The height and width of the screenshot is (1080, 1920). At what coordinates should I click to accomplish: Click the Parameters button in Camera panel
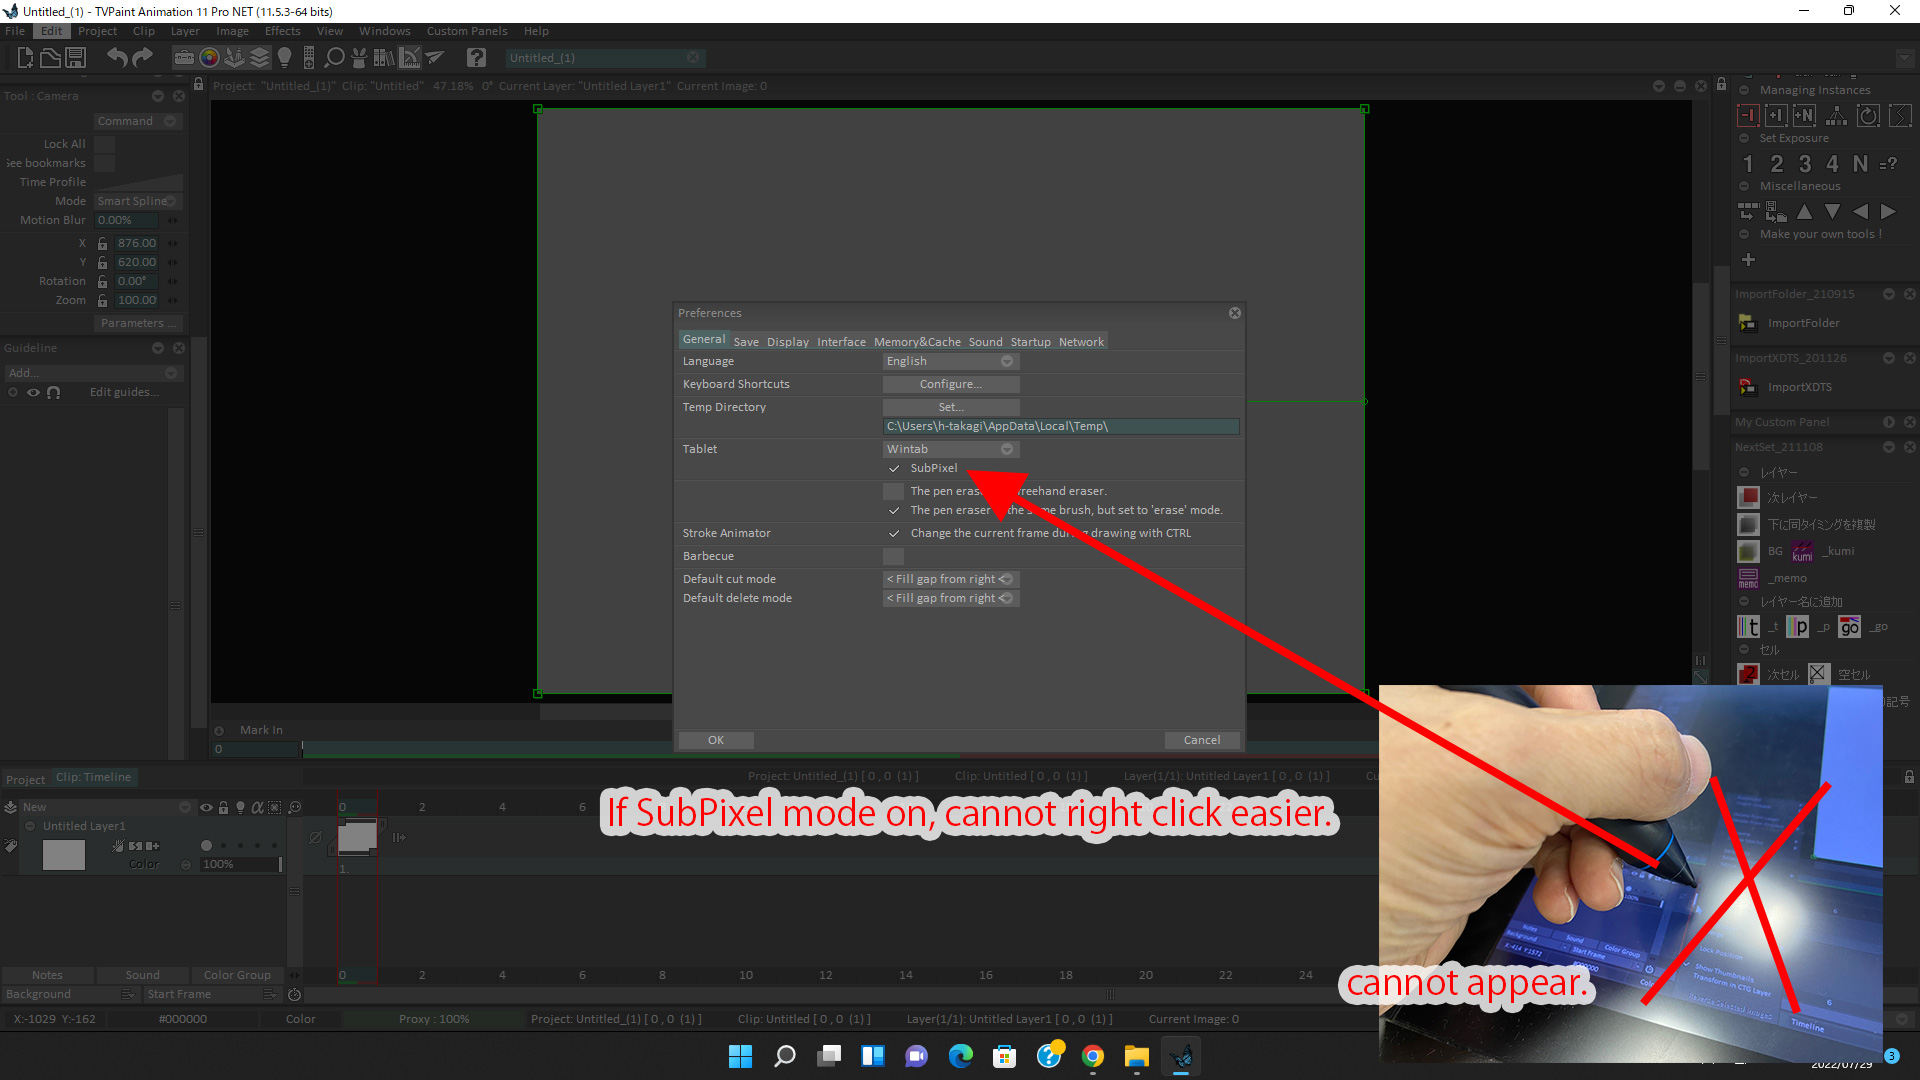138,324
